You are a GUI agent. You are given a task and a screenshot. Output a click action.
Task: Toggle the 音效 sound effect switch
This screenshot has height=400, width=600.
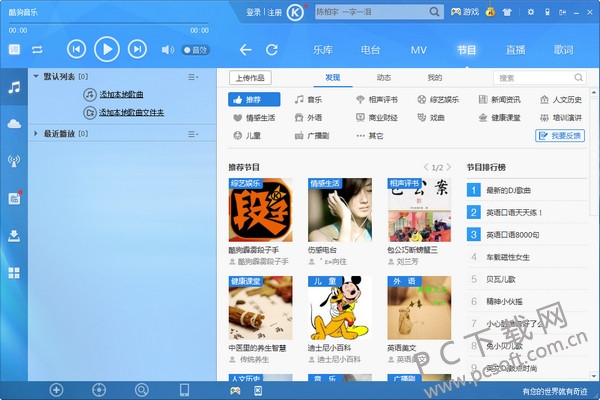[x=196, y=50]
